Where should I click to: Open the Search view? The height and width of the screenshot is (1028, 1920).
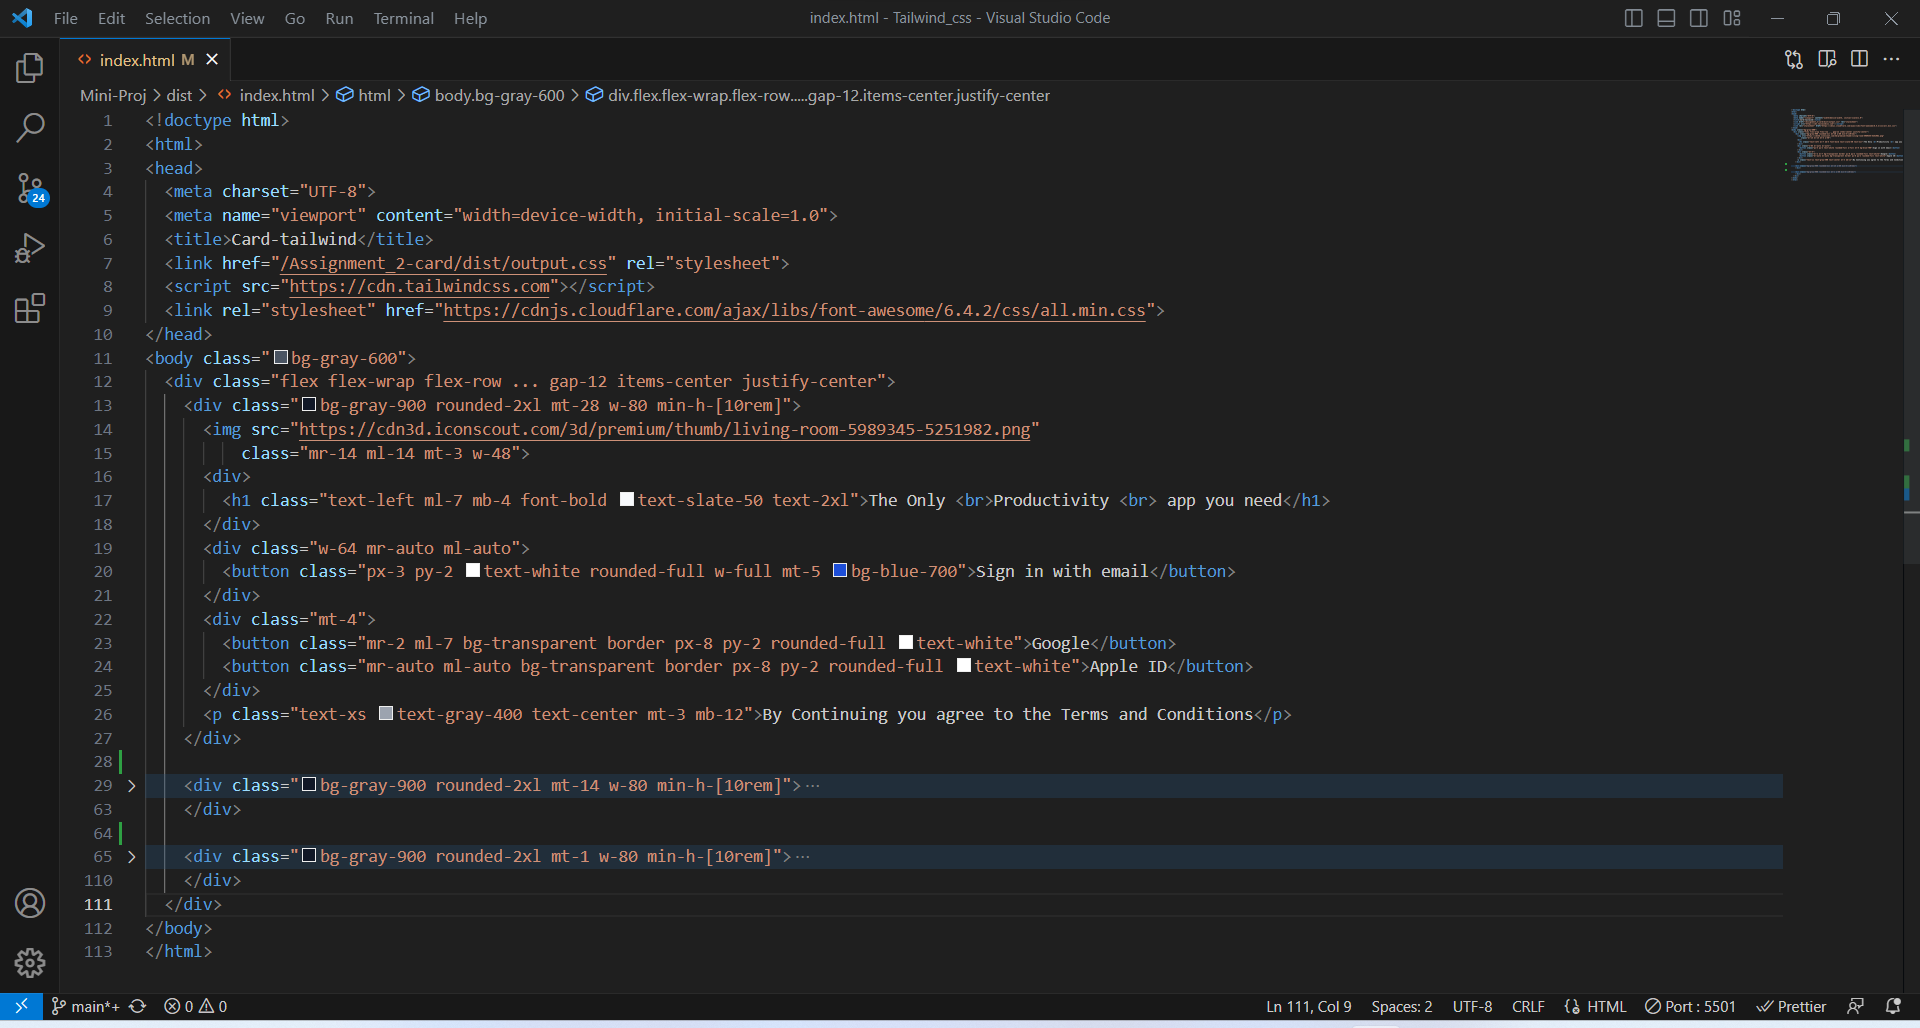[x=29, y=128]
